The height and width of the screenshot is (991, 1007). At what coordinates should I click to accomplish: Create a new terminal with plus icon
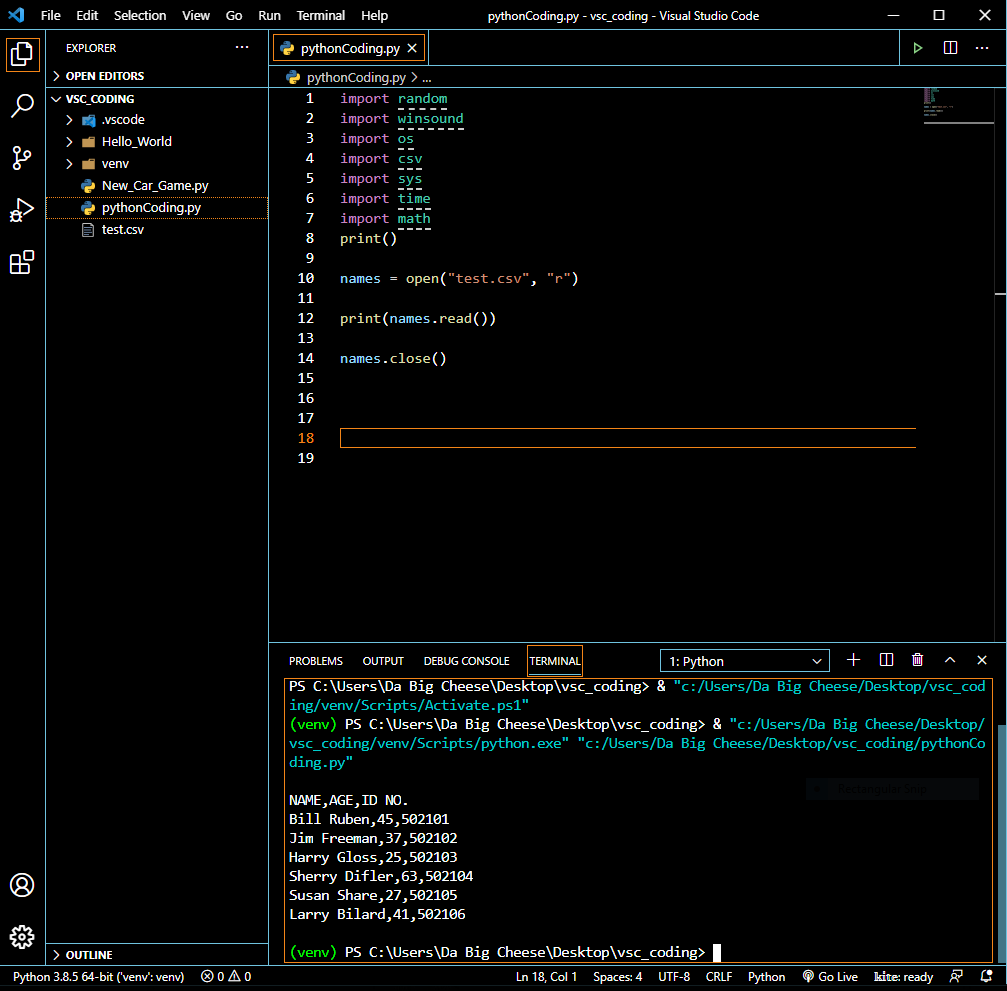click(853, 660)
